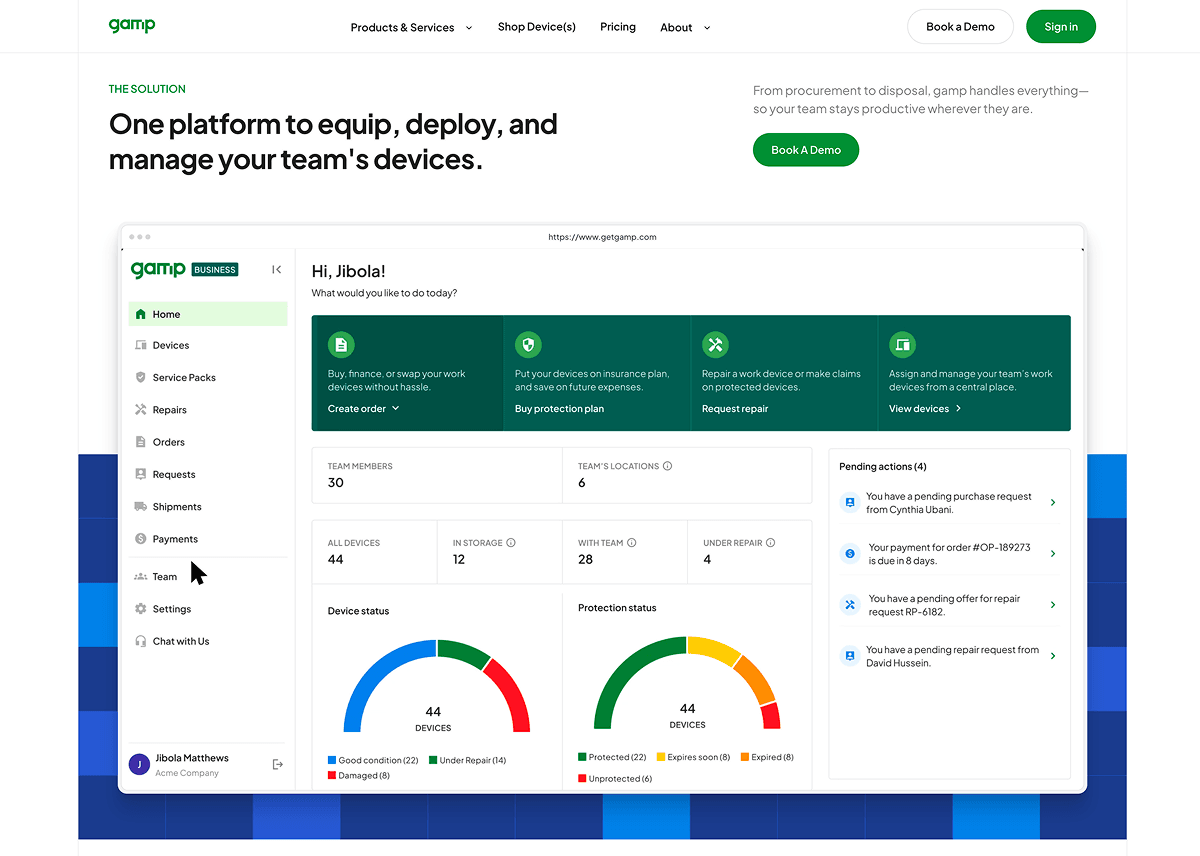The height and width of the screenshot is (856, 1200).
Task: Click the Team Members 30 stat card
Action: pyautogui.click(x=437, y=475)
